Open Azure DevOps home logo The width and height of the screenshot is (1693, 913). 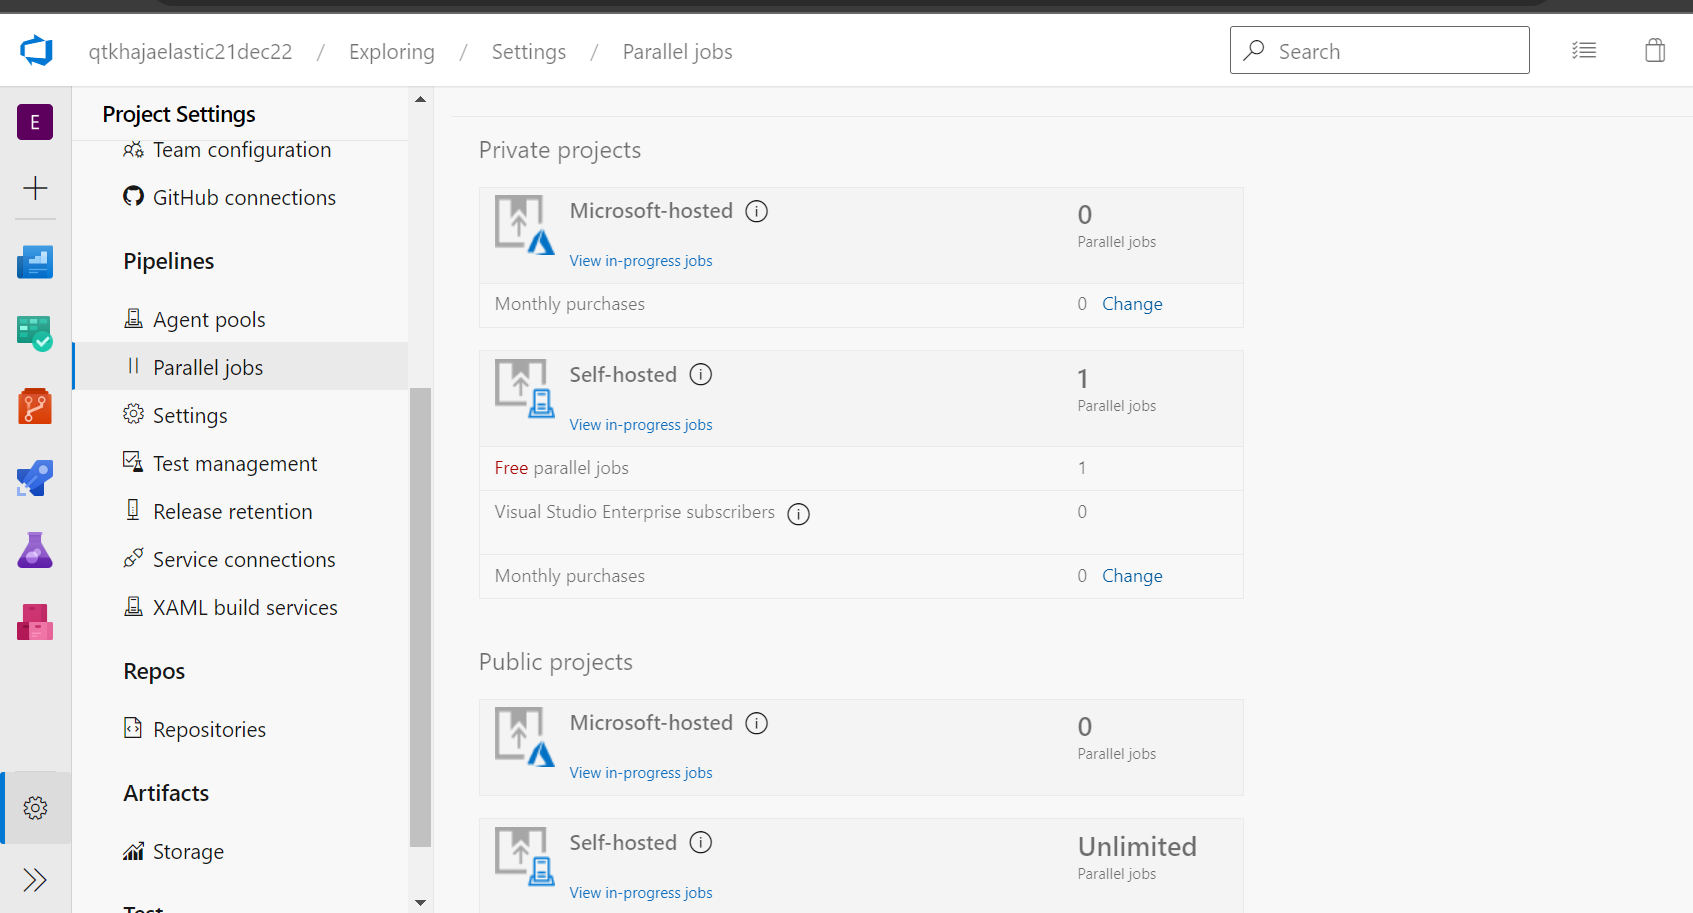[x=36, y=51]
